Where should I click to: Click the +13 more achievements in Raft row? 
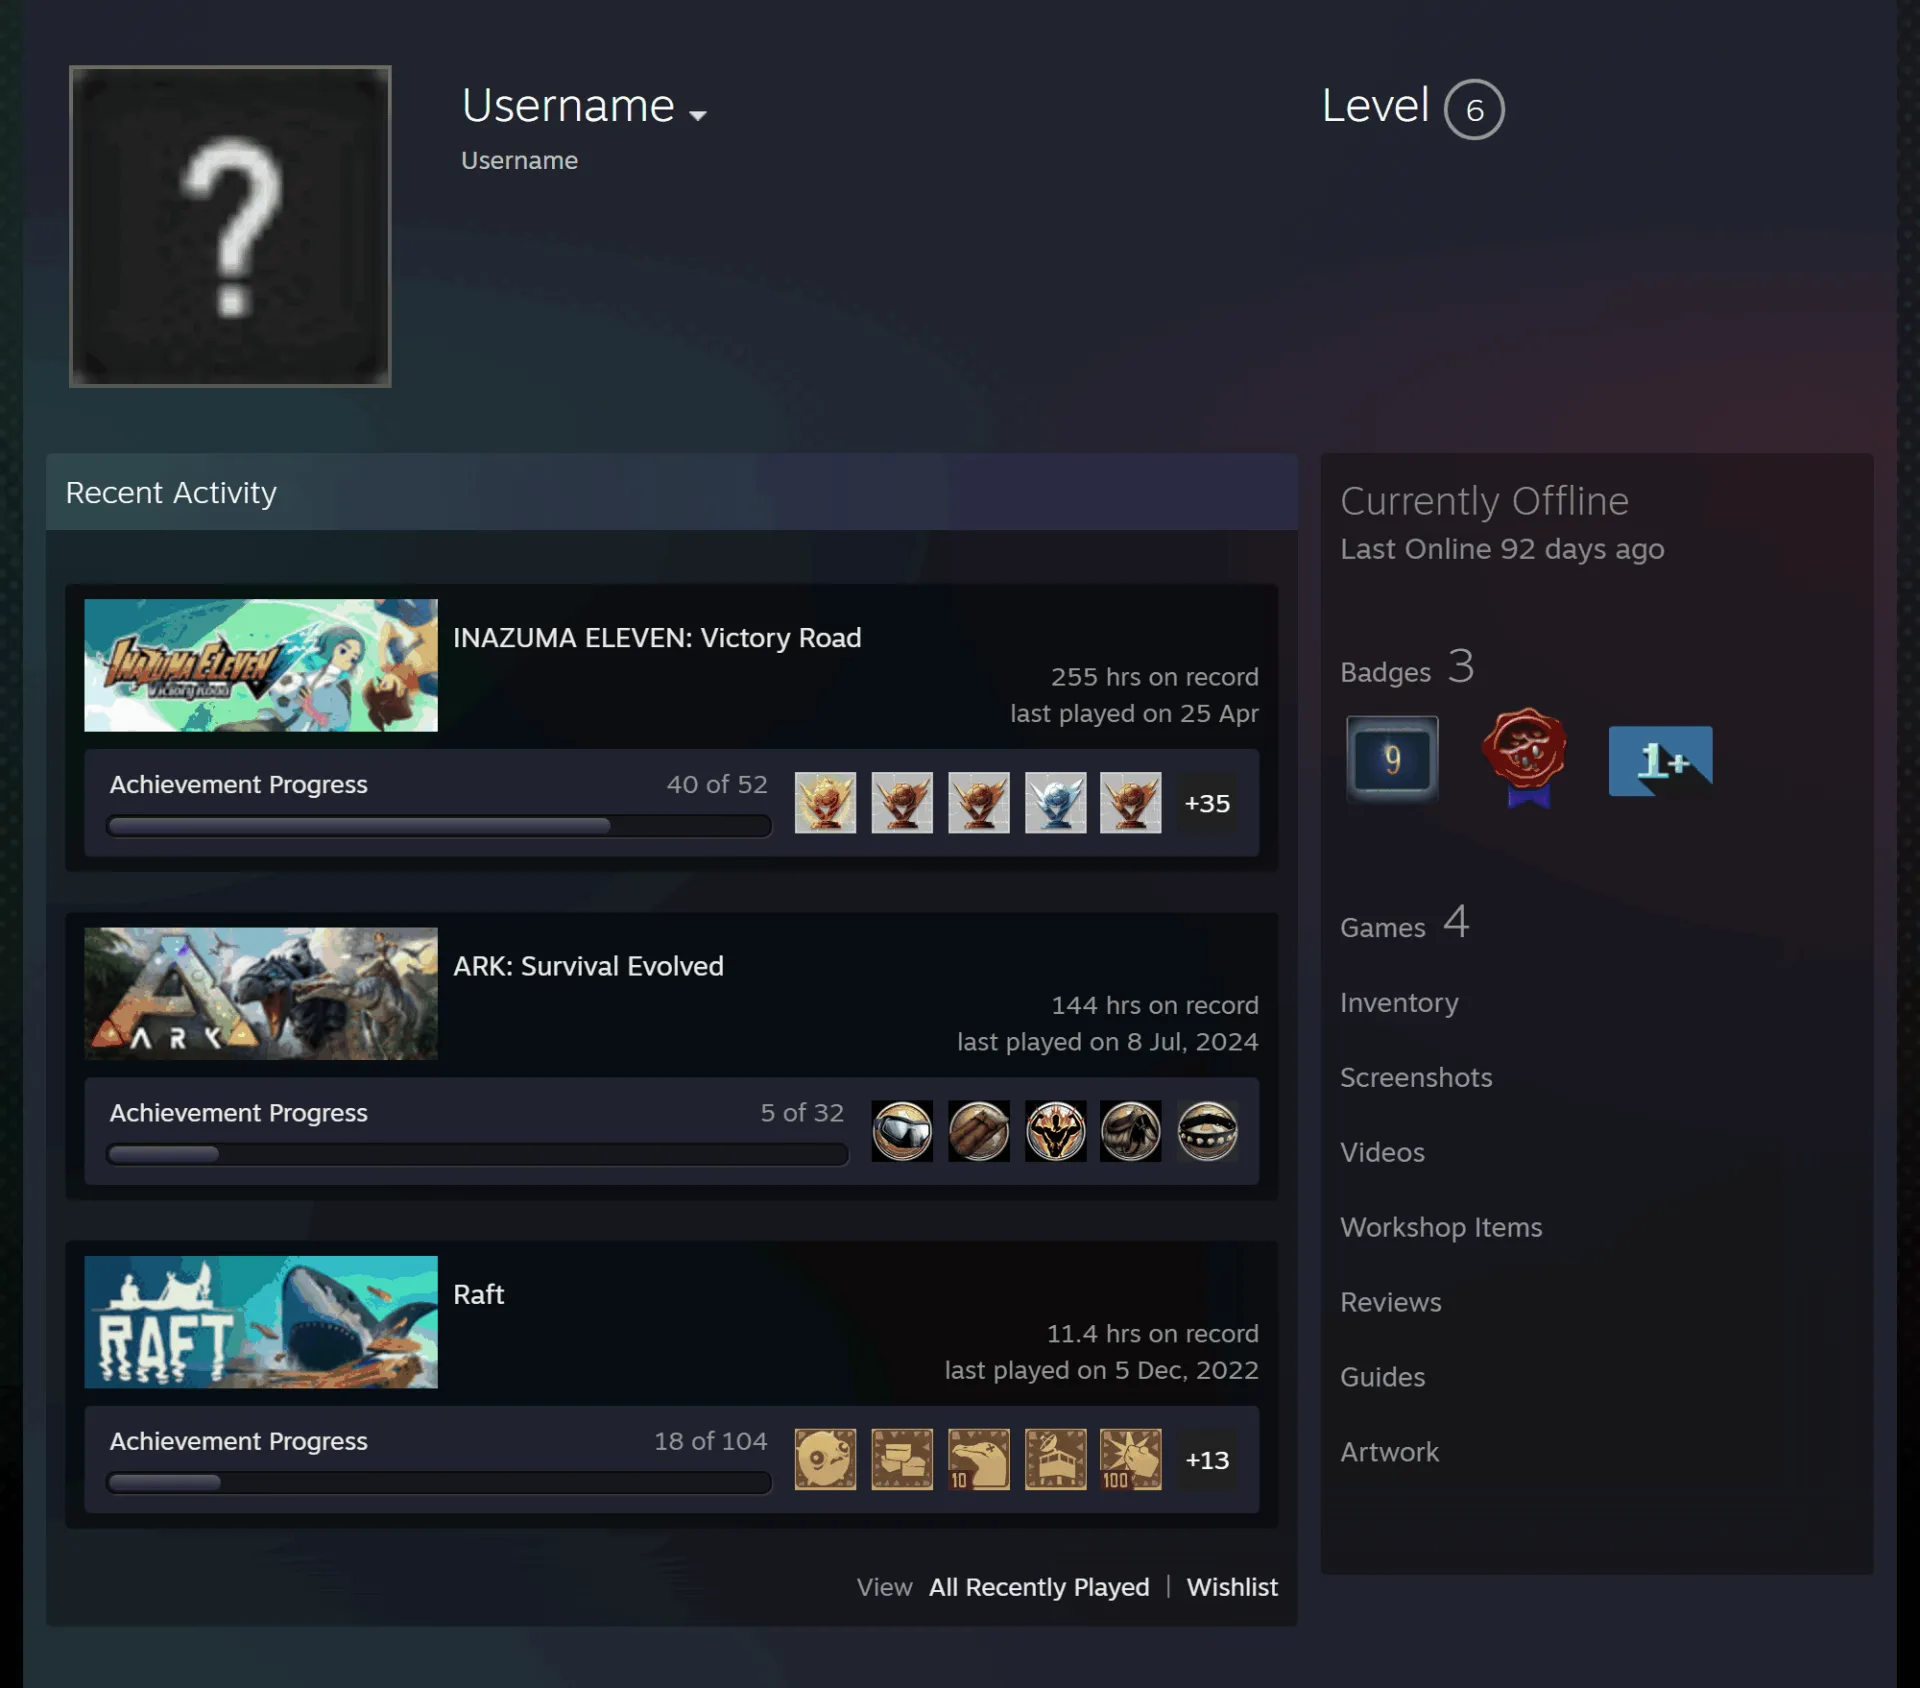click(1207, 1460)
